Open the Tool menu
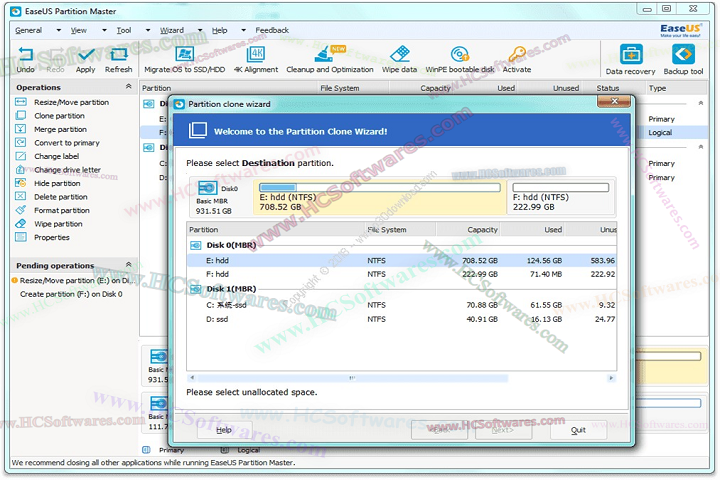Screen dimensions: 720x480 click(x=124, y=30)
